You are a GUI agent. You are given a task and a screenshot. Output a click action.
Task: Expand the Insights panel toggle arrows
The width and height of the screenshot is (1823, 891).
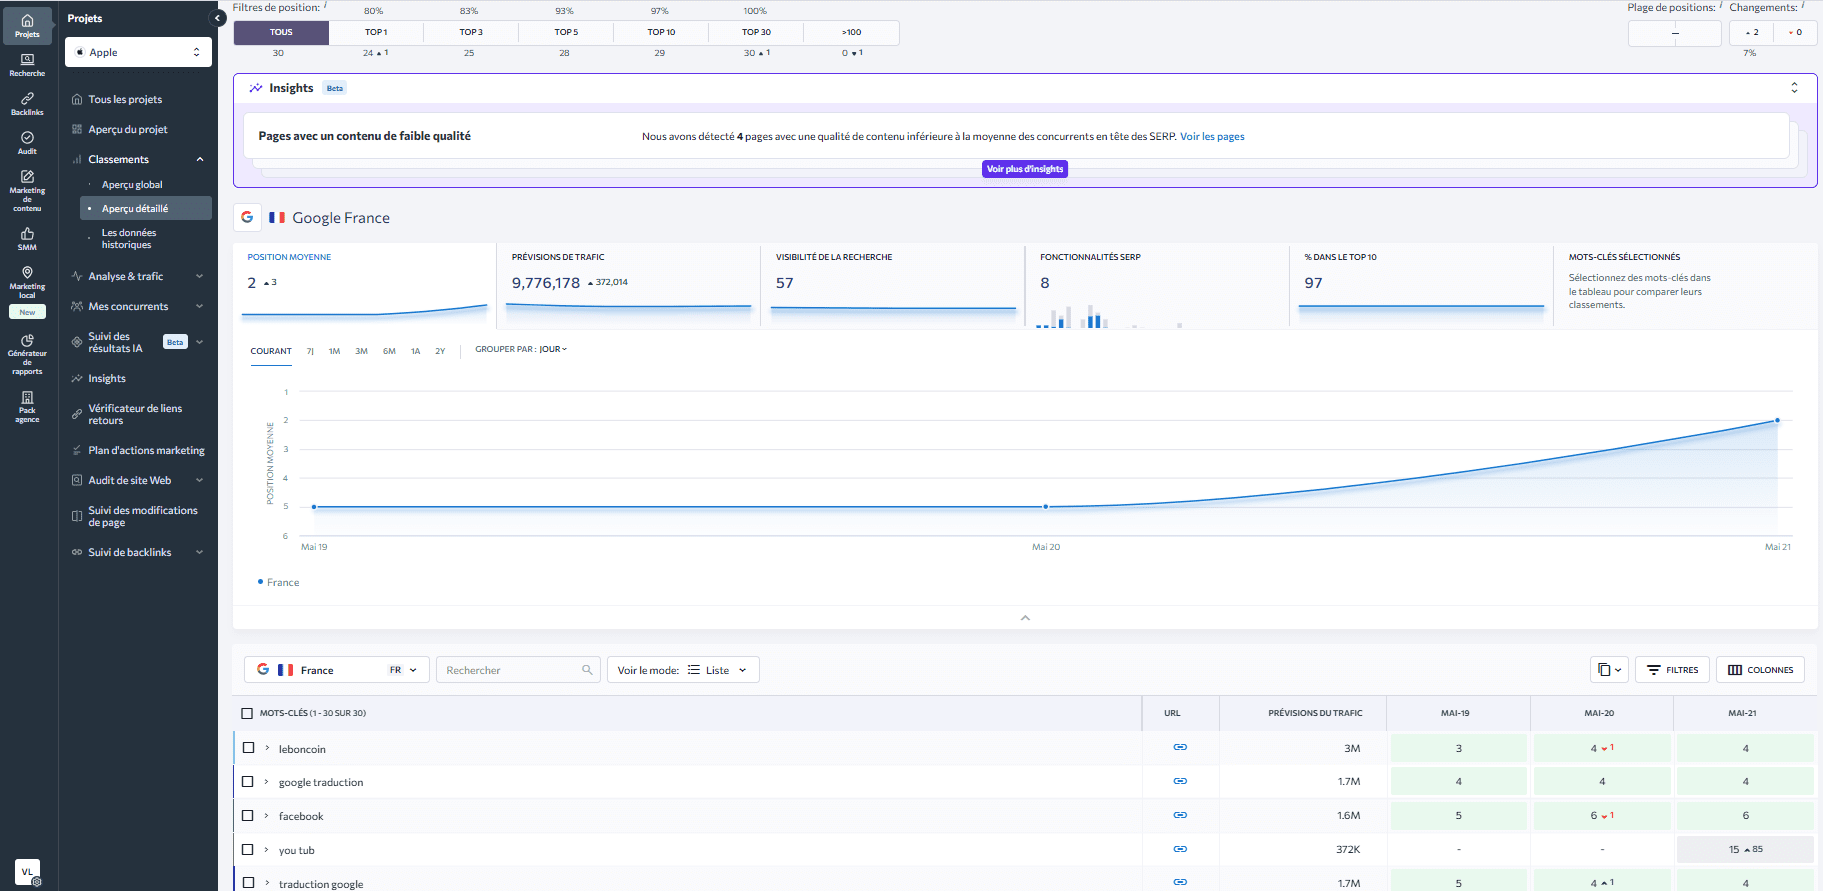pos(1794,88)
